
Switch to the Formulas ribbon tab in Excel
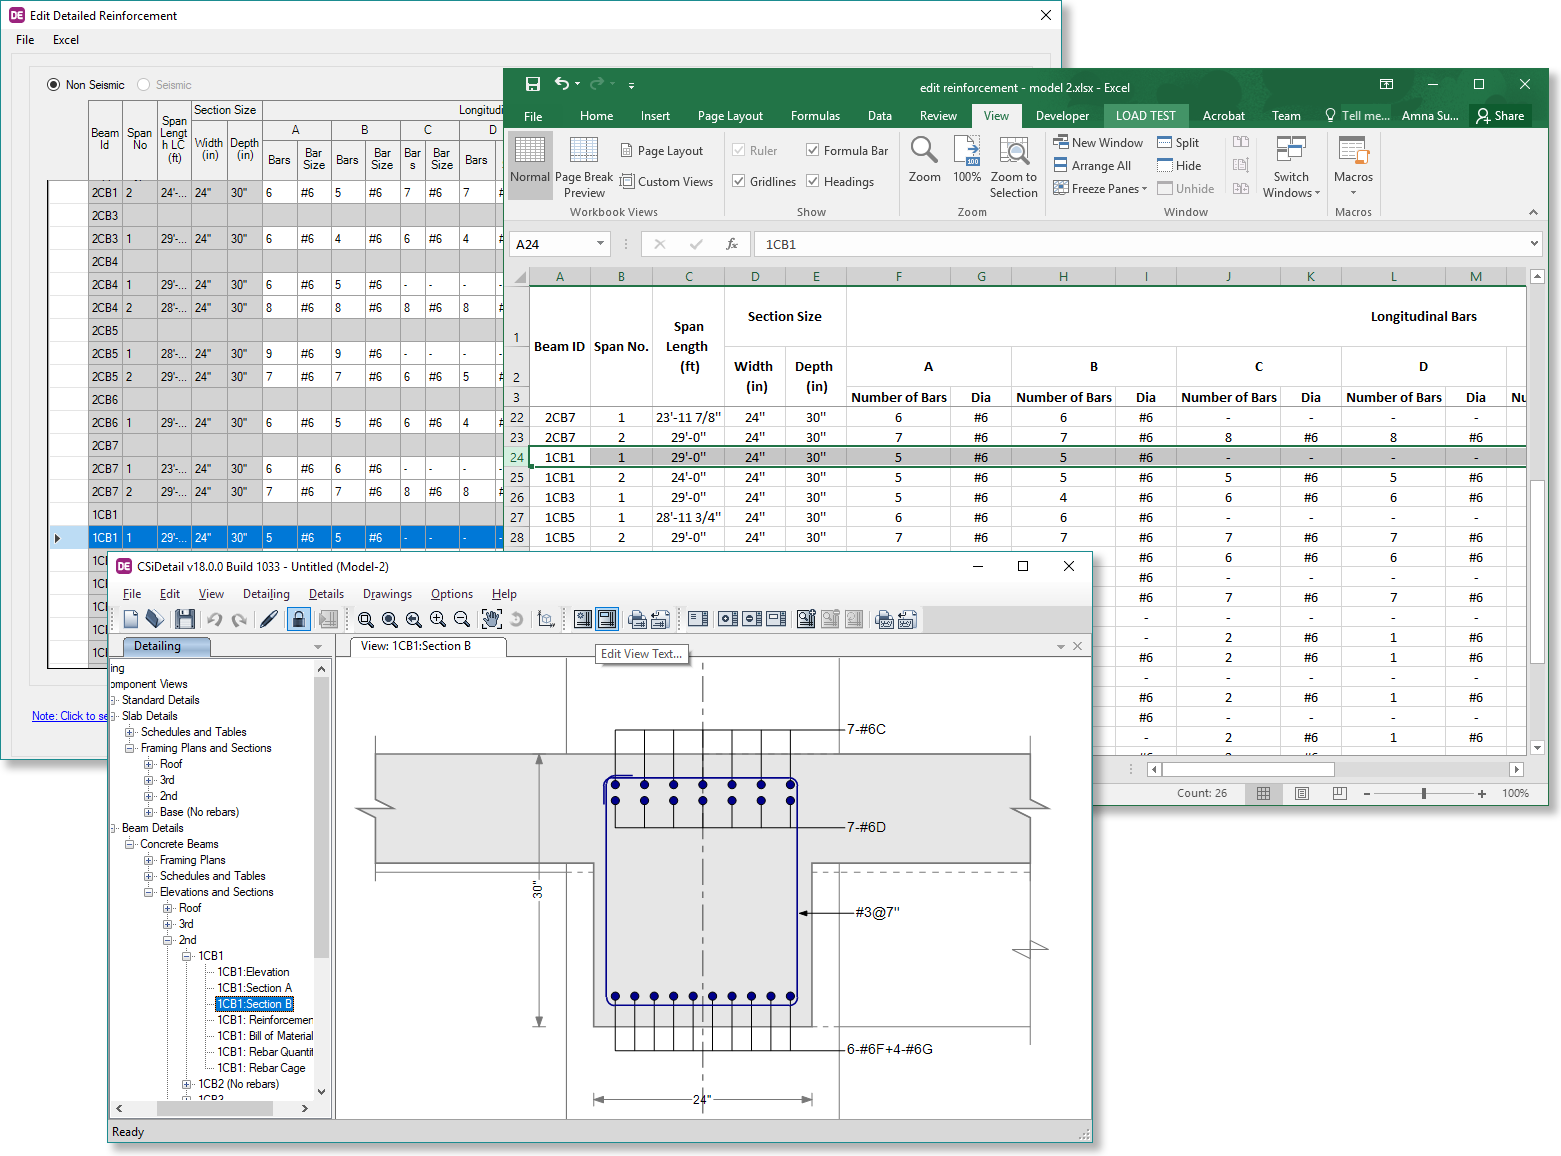[815, 116]
